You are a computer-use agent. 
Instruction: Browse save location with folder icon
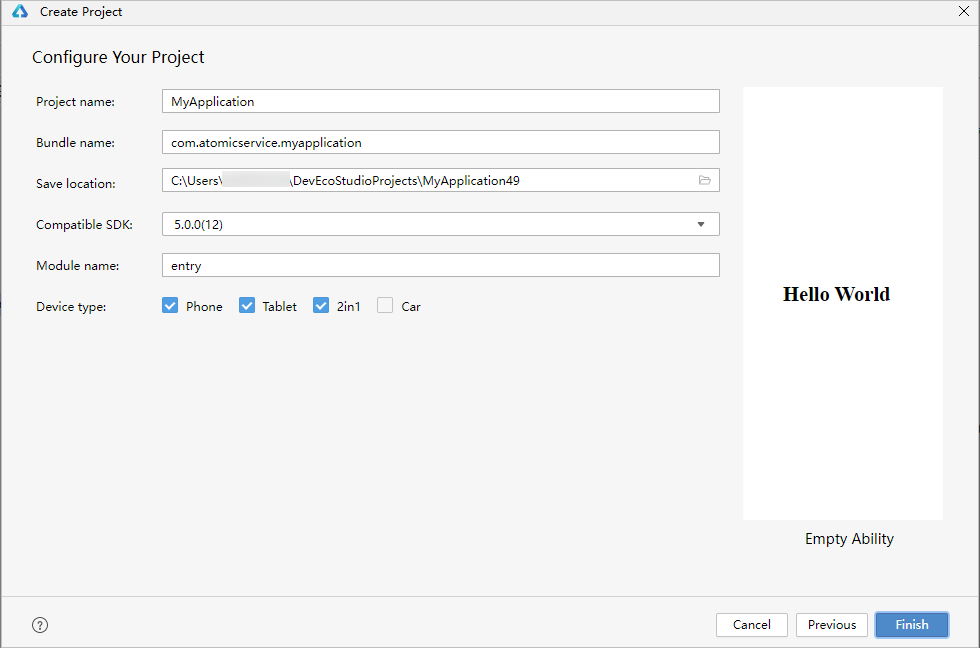click(x=704, y=180)
